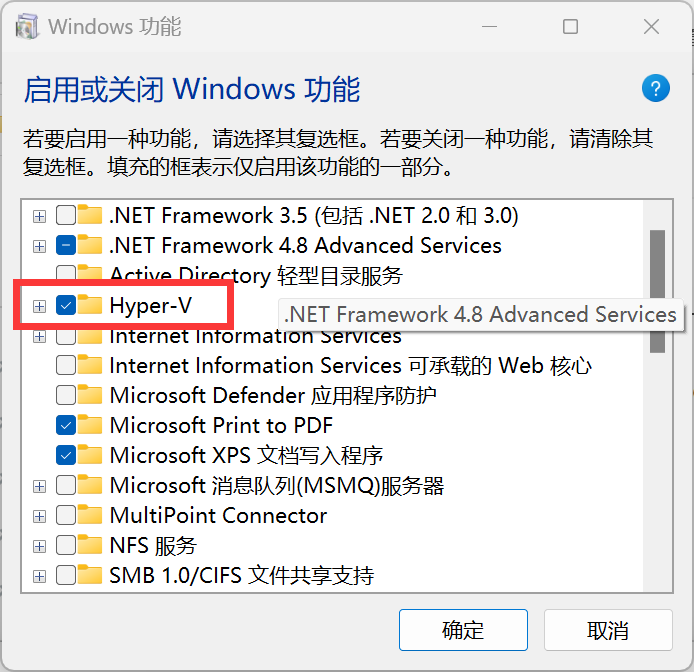694x672 pixels.
Task: Select the Microsoft Print to PDF entry
Action: [x=221, y=425]
